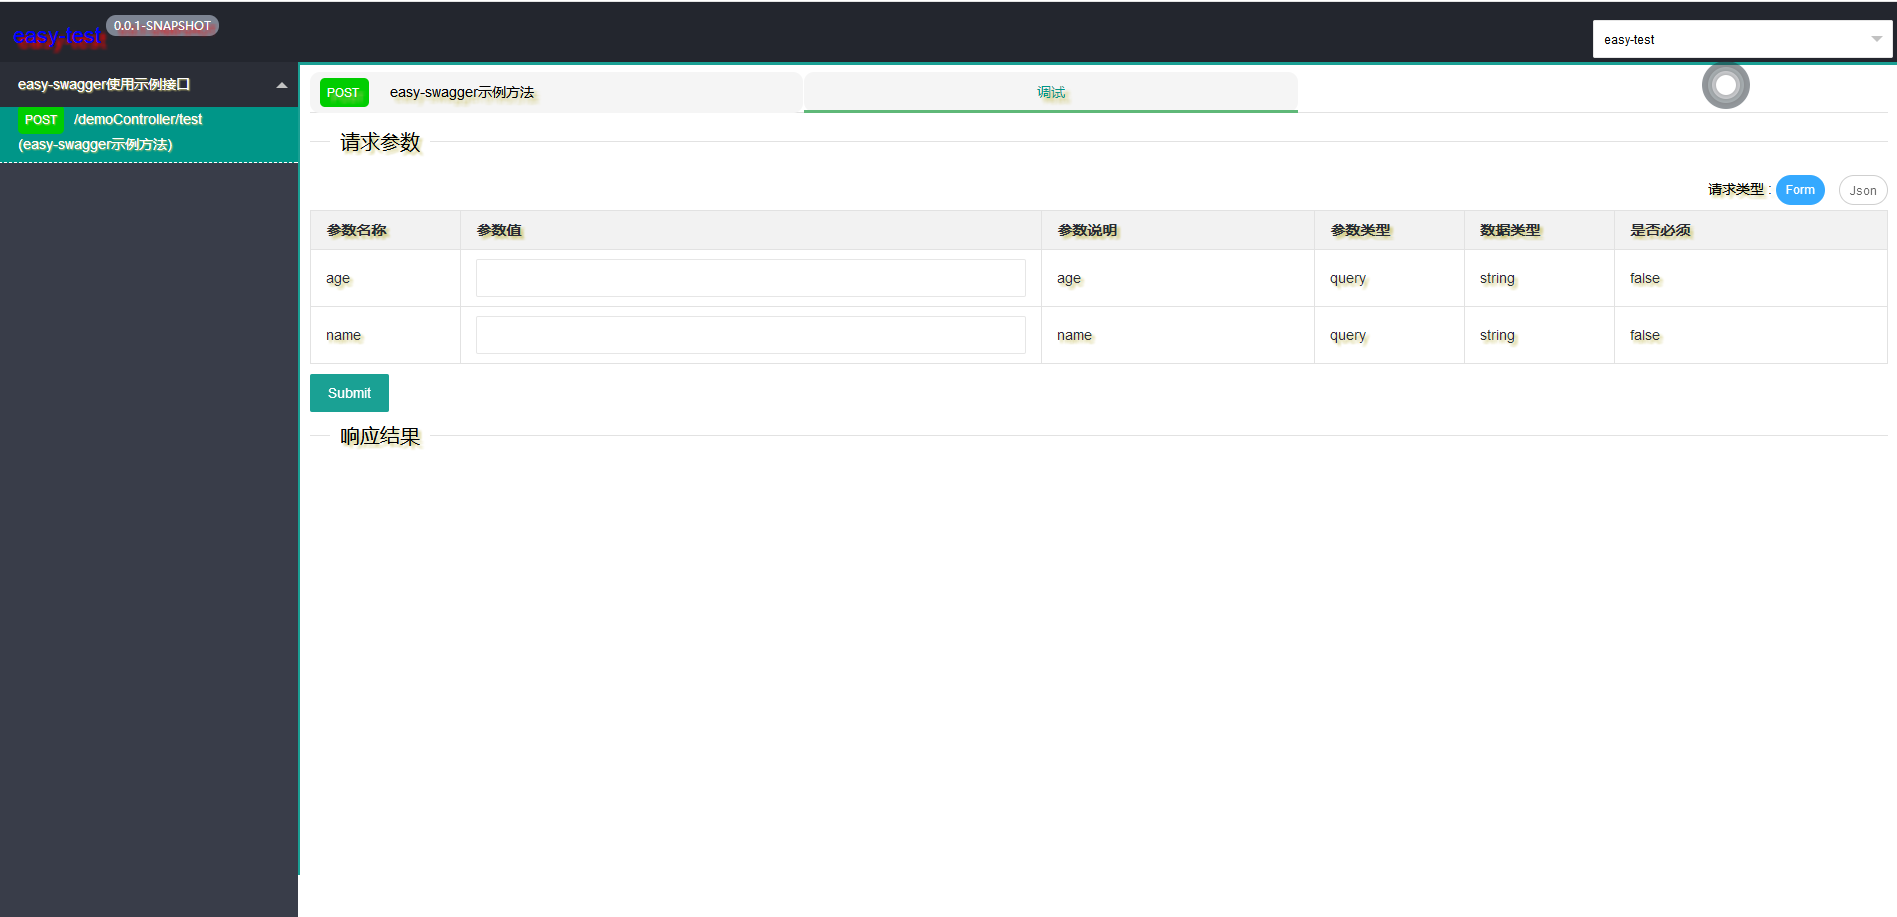This screenshot has width=1897, height=917.
Task: Click the easy-test logo
Action: pyautogui.click(x=58, y=37)
